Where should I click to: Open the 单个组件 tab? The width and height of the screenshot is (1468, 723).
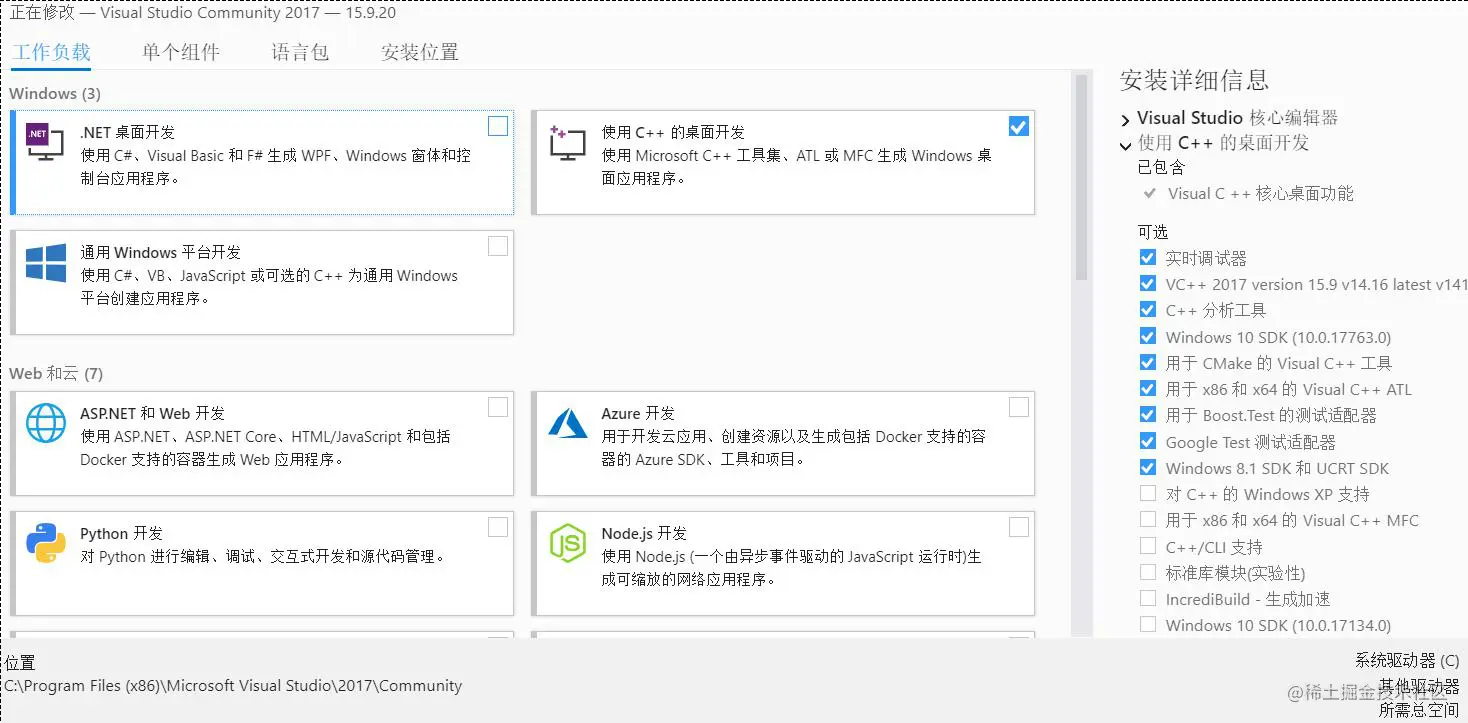[x=181, y=52]
